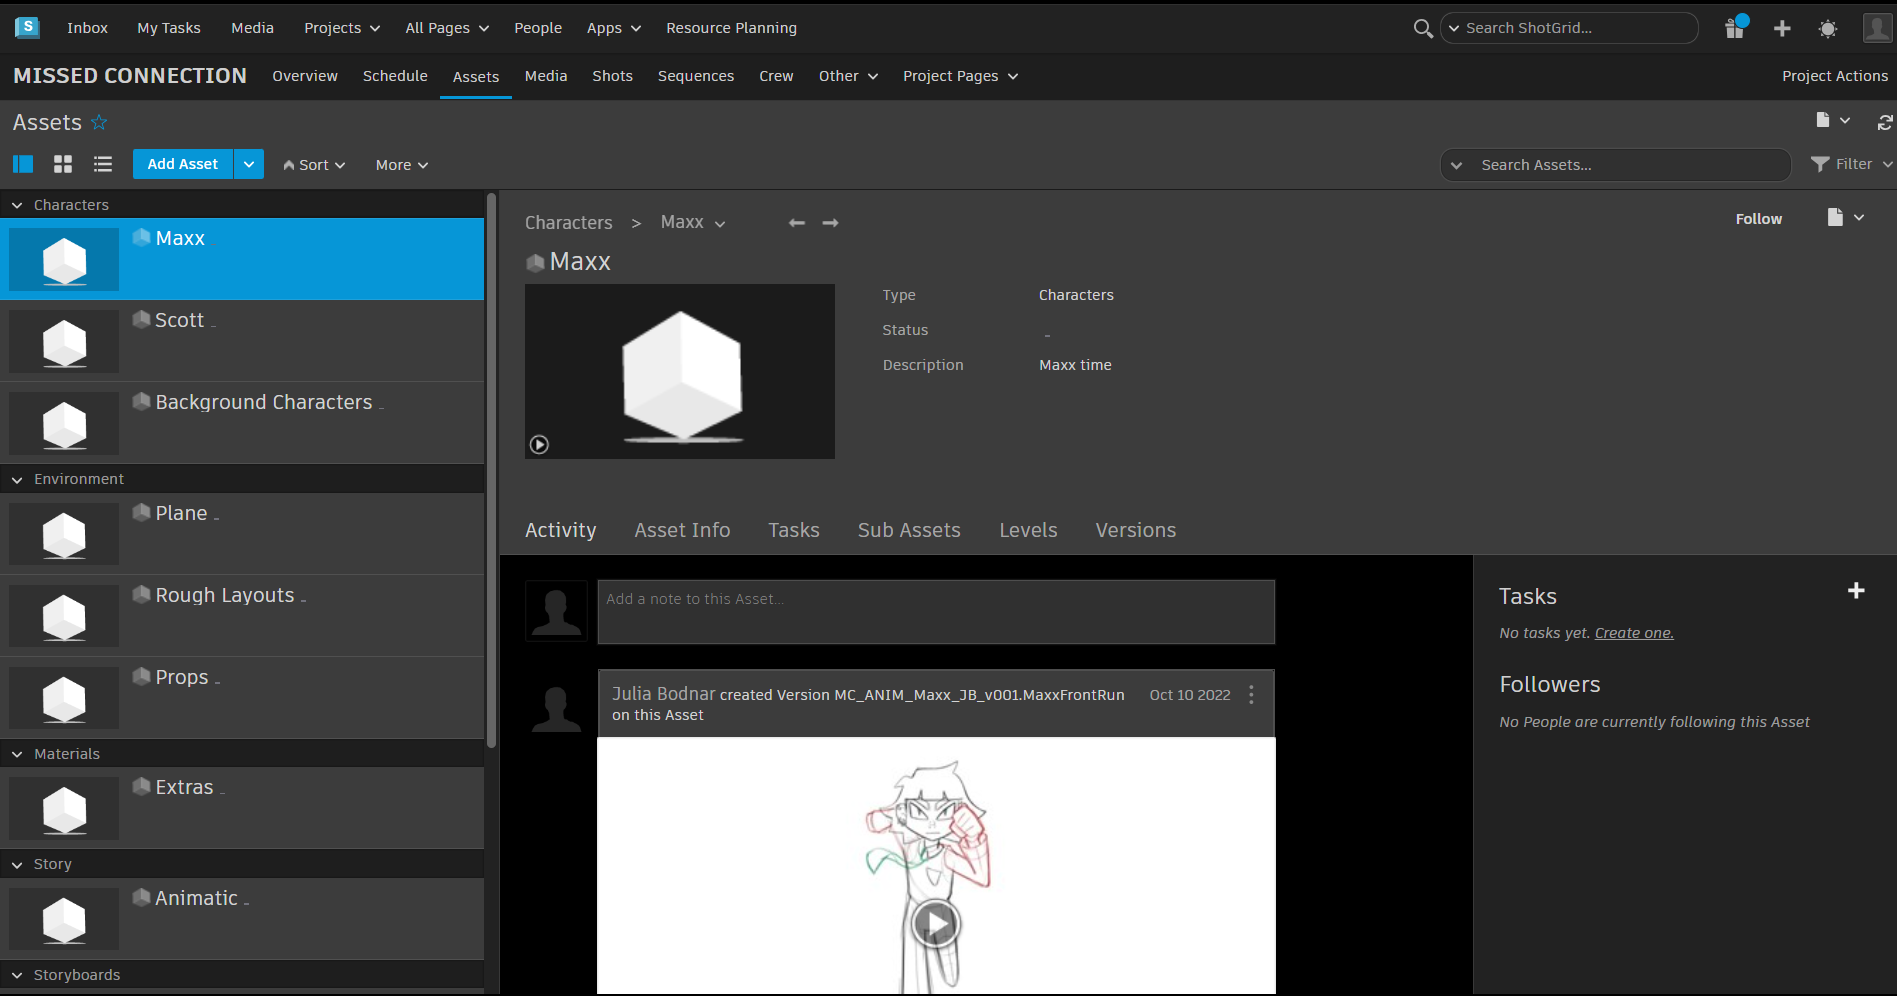Favorite the Assets page star icon
1897x996 pixels.
tap(99, 122)
